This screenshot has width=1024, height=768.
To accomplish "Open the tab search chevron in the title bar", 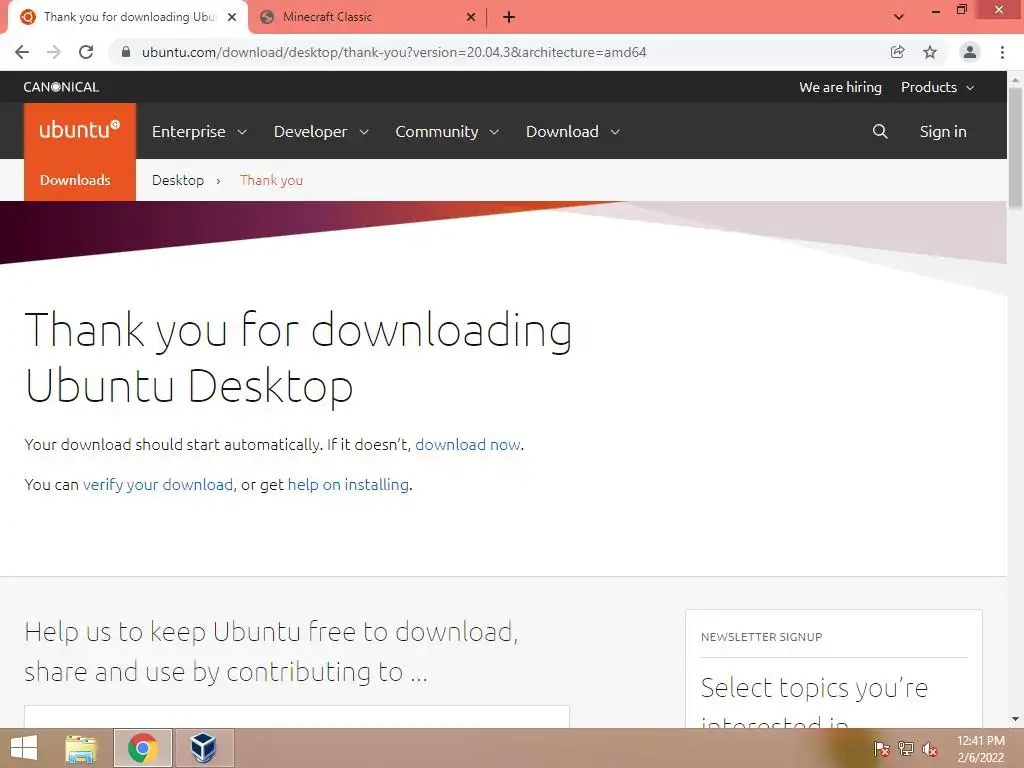I will (899, 17).
